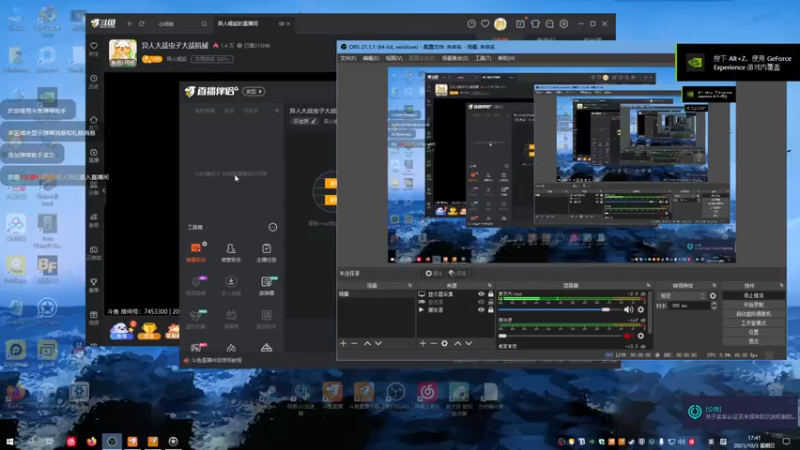Viewport: 800px width, 450px height.
Task: Toggle the lock of 媒体源 source
Action: pos(491,309)
